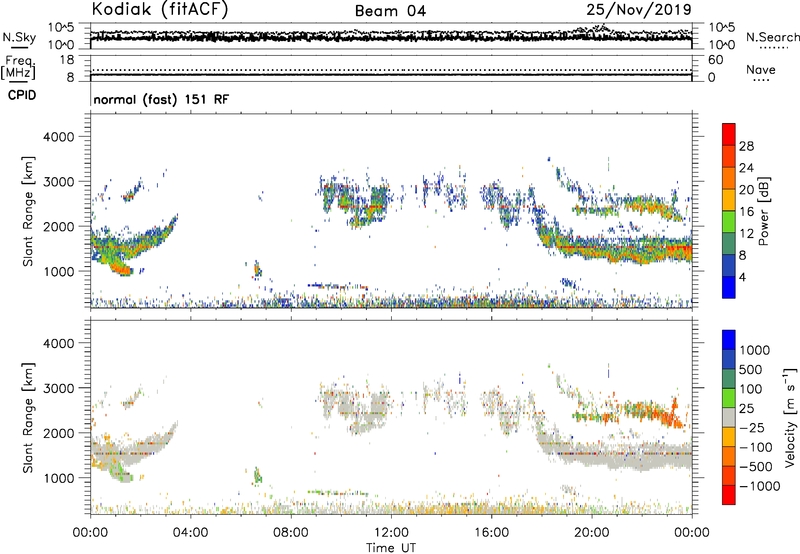The height and width of the screenshot is (554, 800).
Task: Click the 'Power [dB]' colorbar label
Action: point(763,211)
